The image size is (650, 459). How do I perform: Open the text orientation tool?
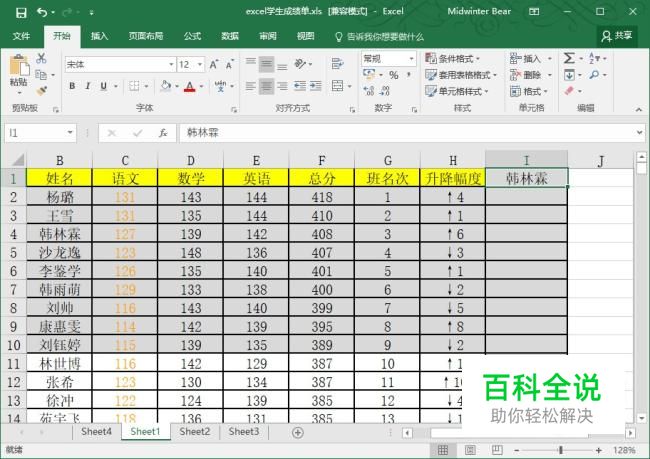[x=302, y=64]
